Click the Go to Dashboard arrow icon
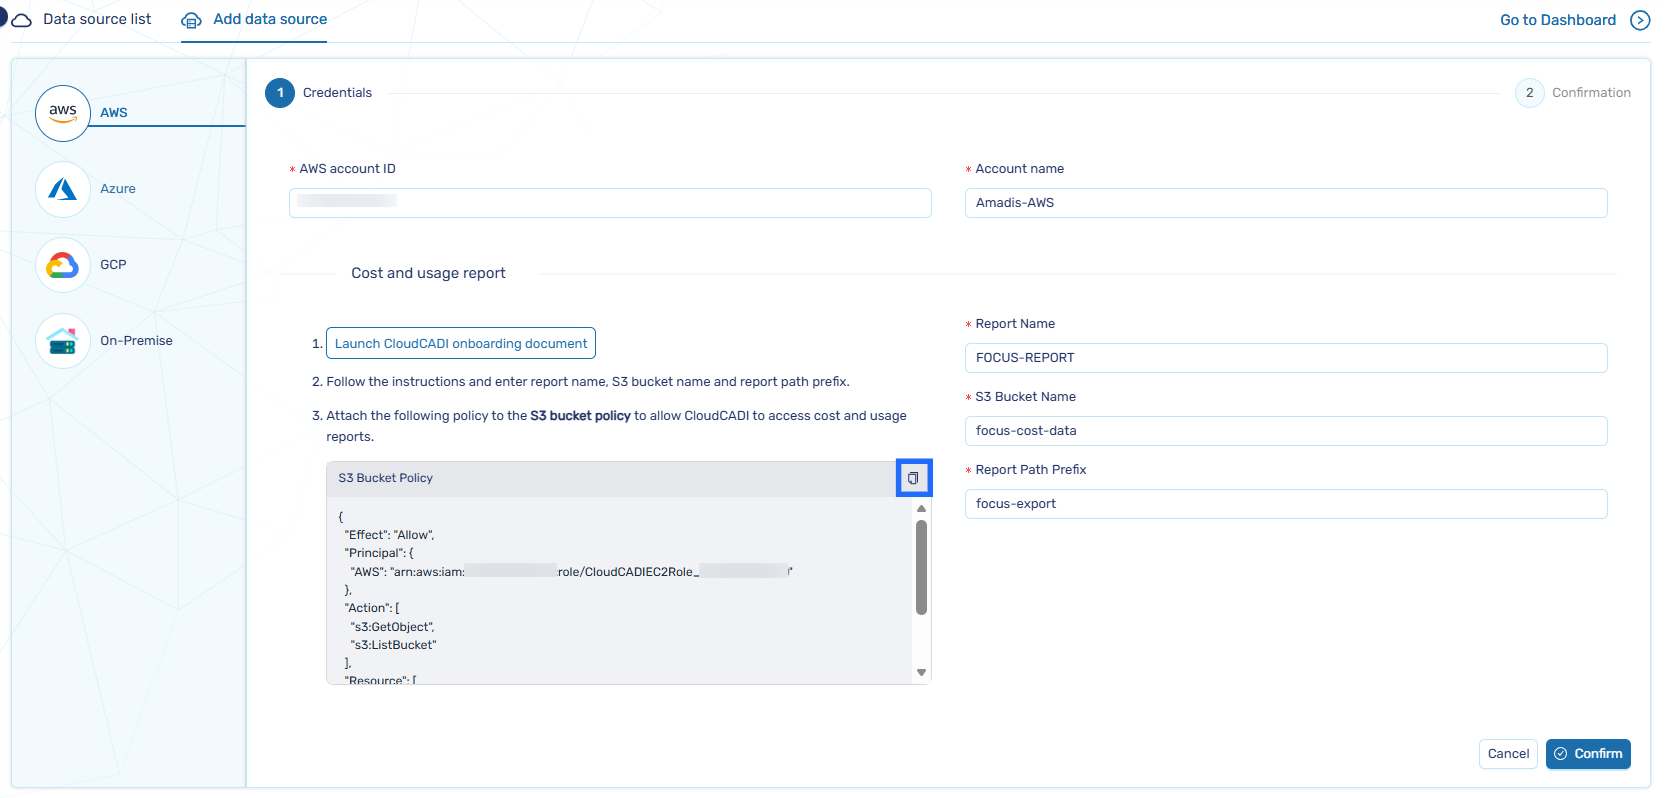 point(1640,20)
